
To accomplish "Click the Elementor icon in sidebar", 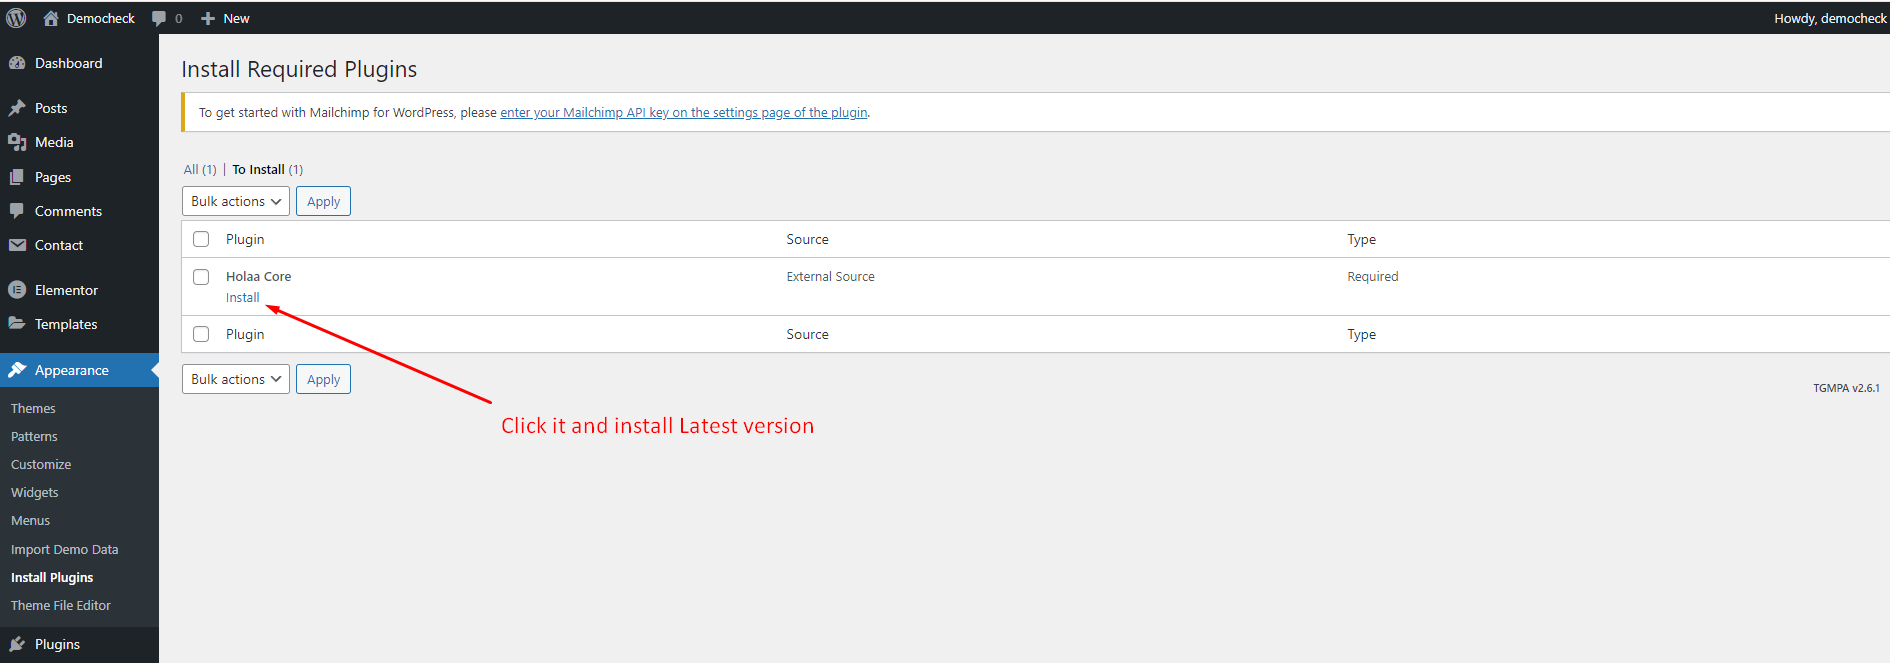I will coord(17,290).
